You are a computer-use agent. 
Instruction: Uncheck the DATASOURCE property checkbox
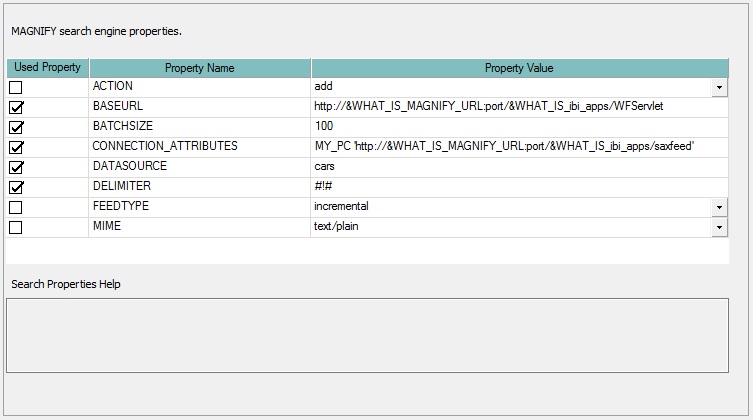(x=16, y=168)
